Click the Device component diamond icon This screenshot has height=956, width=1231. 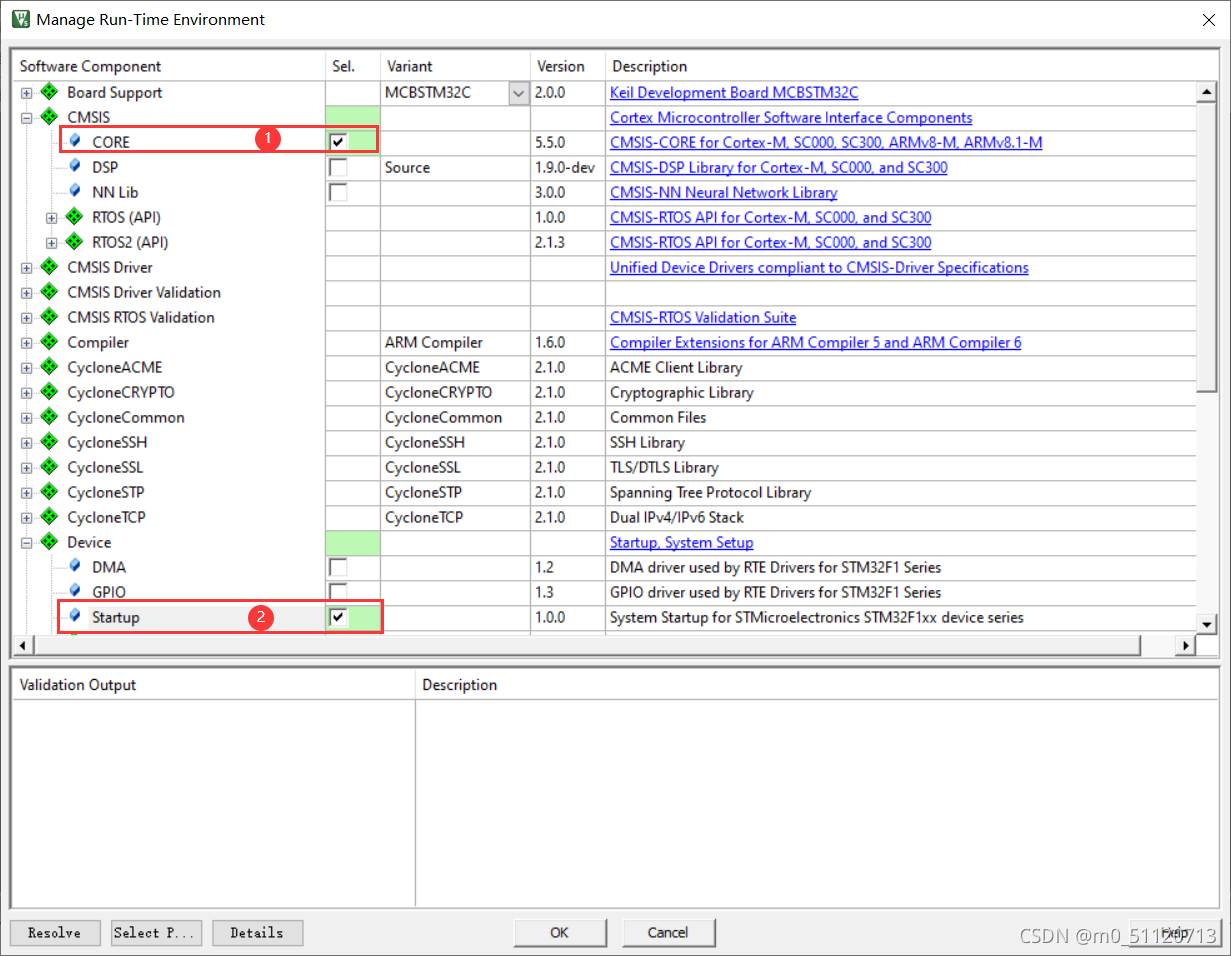(49, 542)
